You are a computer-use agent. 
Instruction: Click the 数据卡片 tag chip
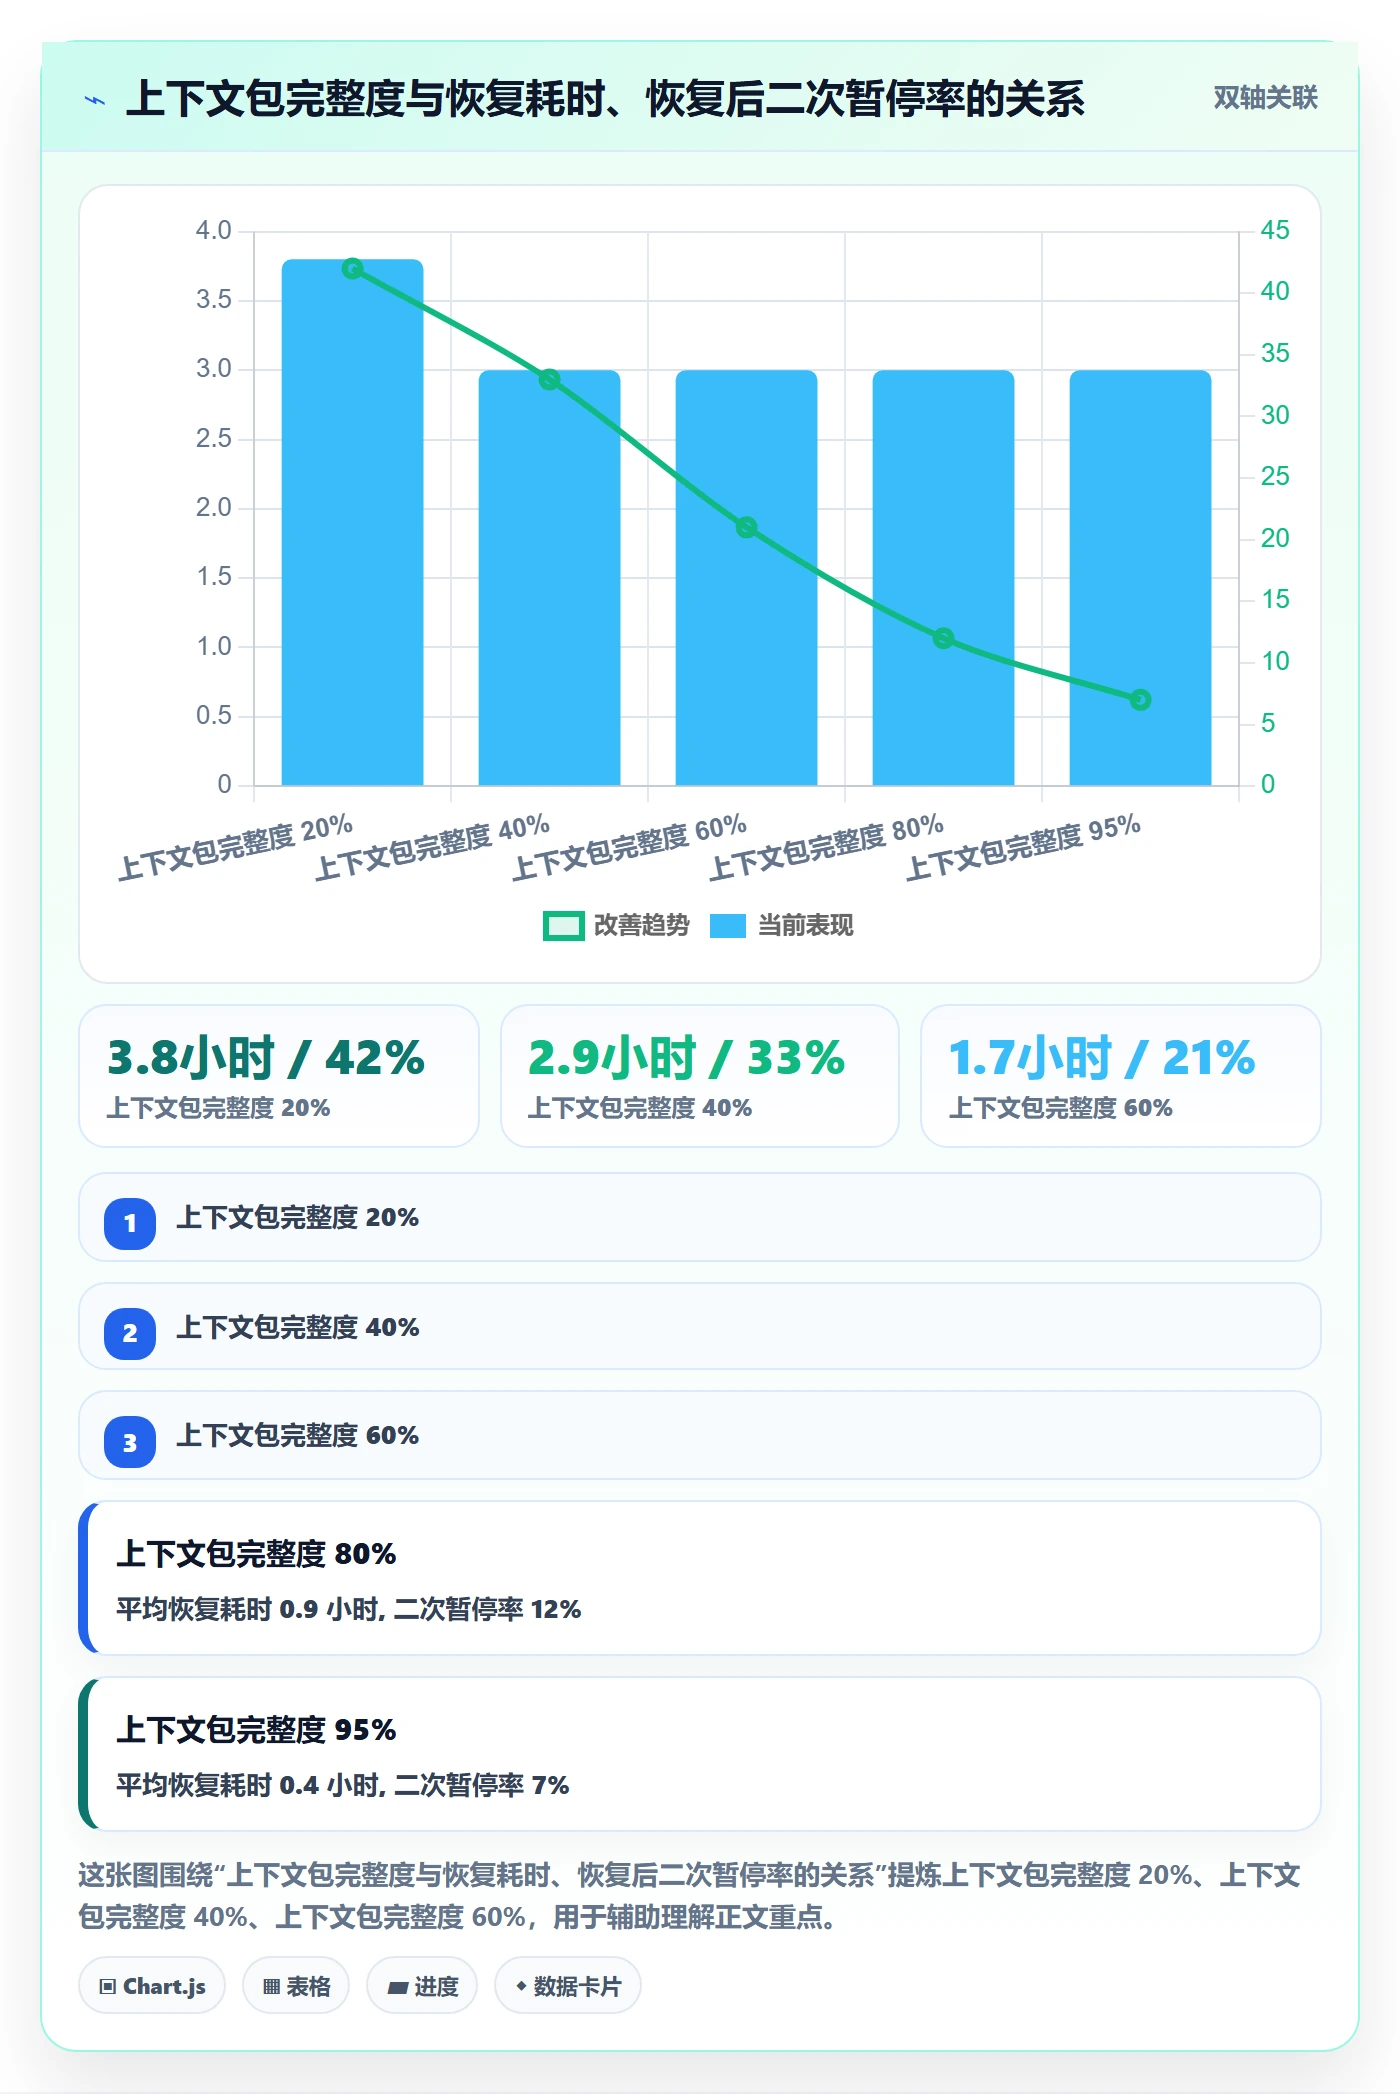click(x=568, y=1986)
